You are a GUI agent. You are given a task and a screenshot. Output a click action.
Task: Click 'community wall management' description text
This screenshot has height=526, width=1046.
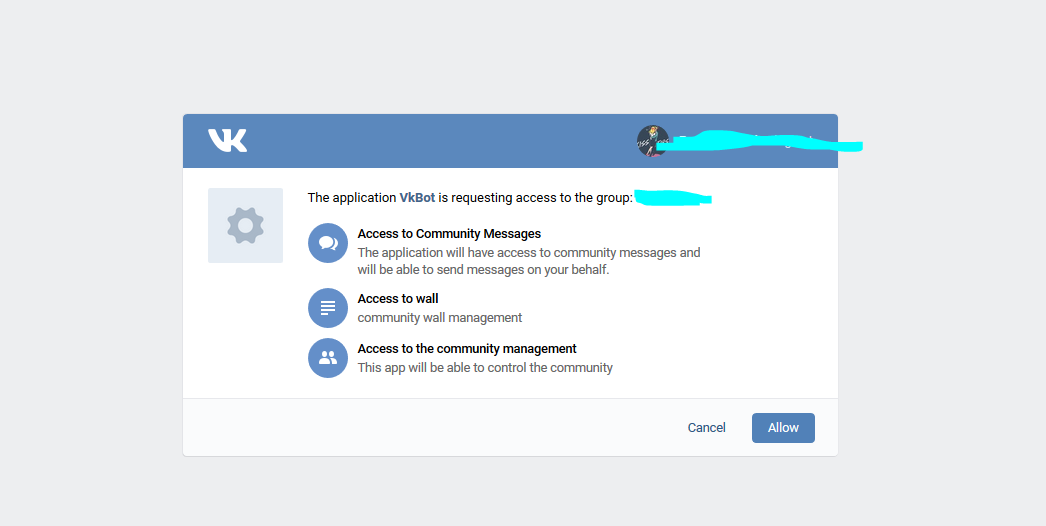tap(440, 318)
